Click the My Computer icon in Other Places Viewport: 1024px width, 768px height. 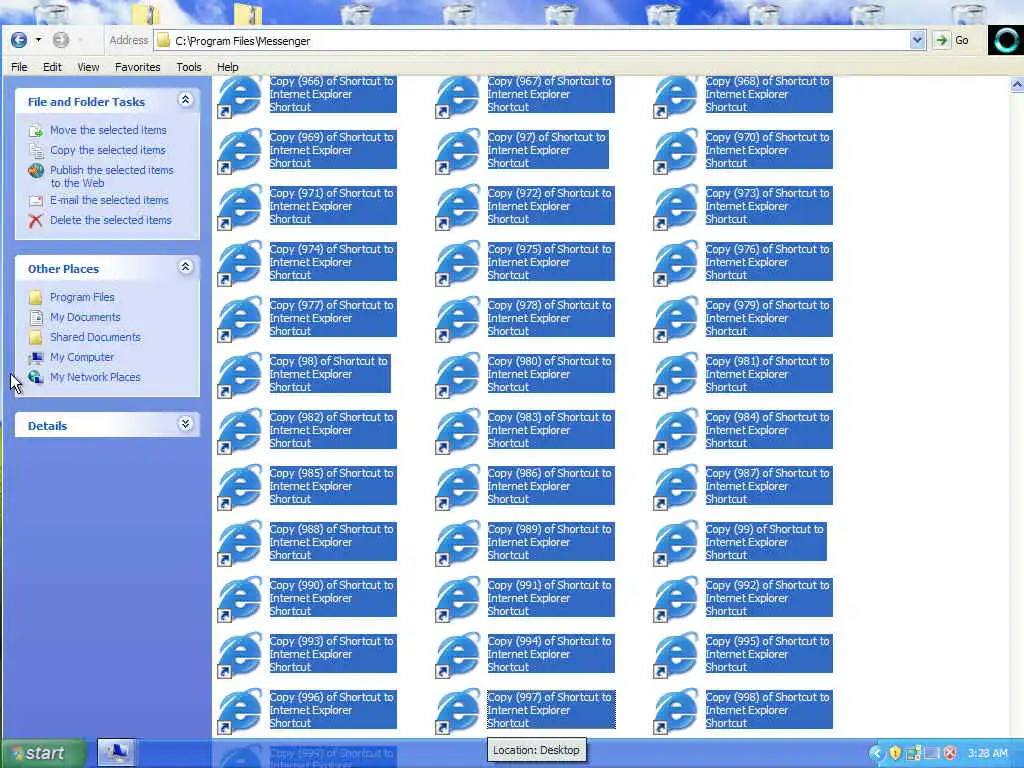[35, 357]
